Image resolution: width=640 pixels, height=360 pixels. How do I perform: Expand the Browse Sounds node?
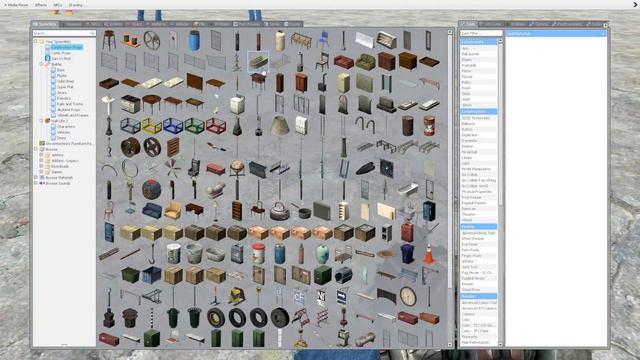pos(36,184)
